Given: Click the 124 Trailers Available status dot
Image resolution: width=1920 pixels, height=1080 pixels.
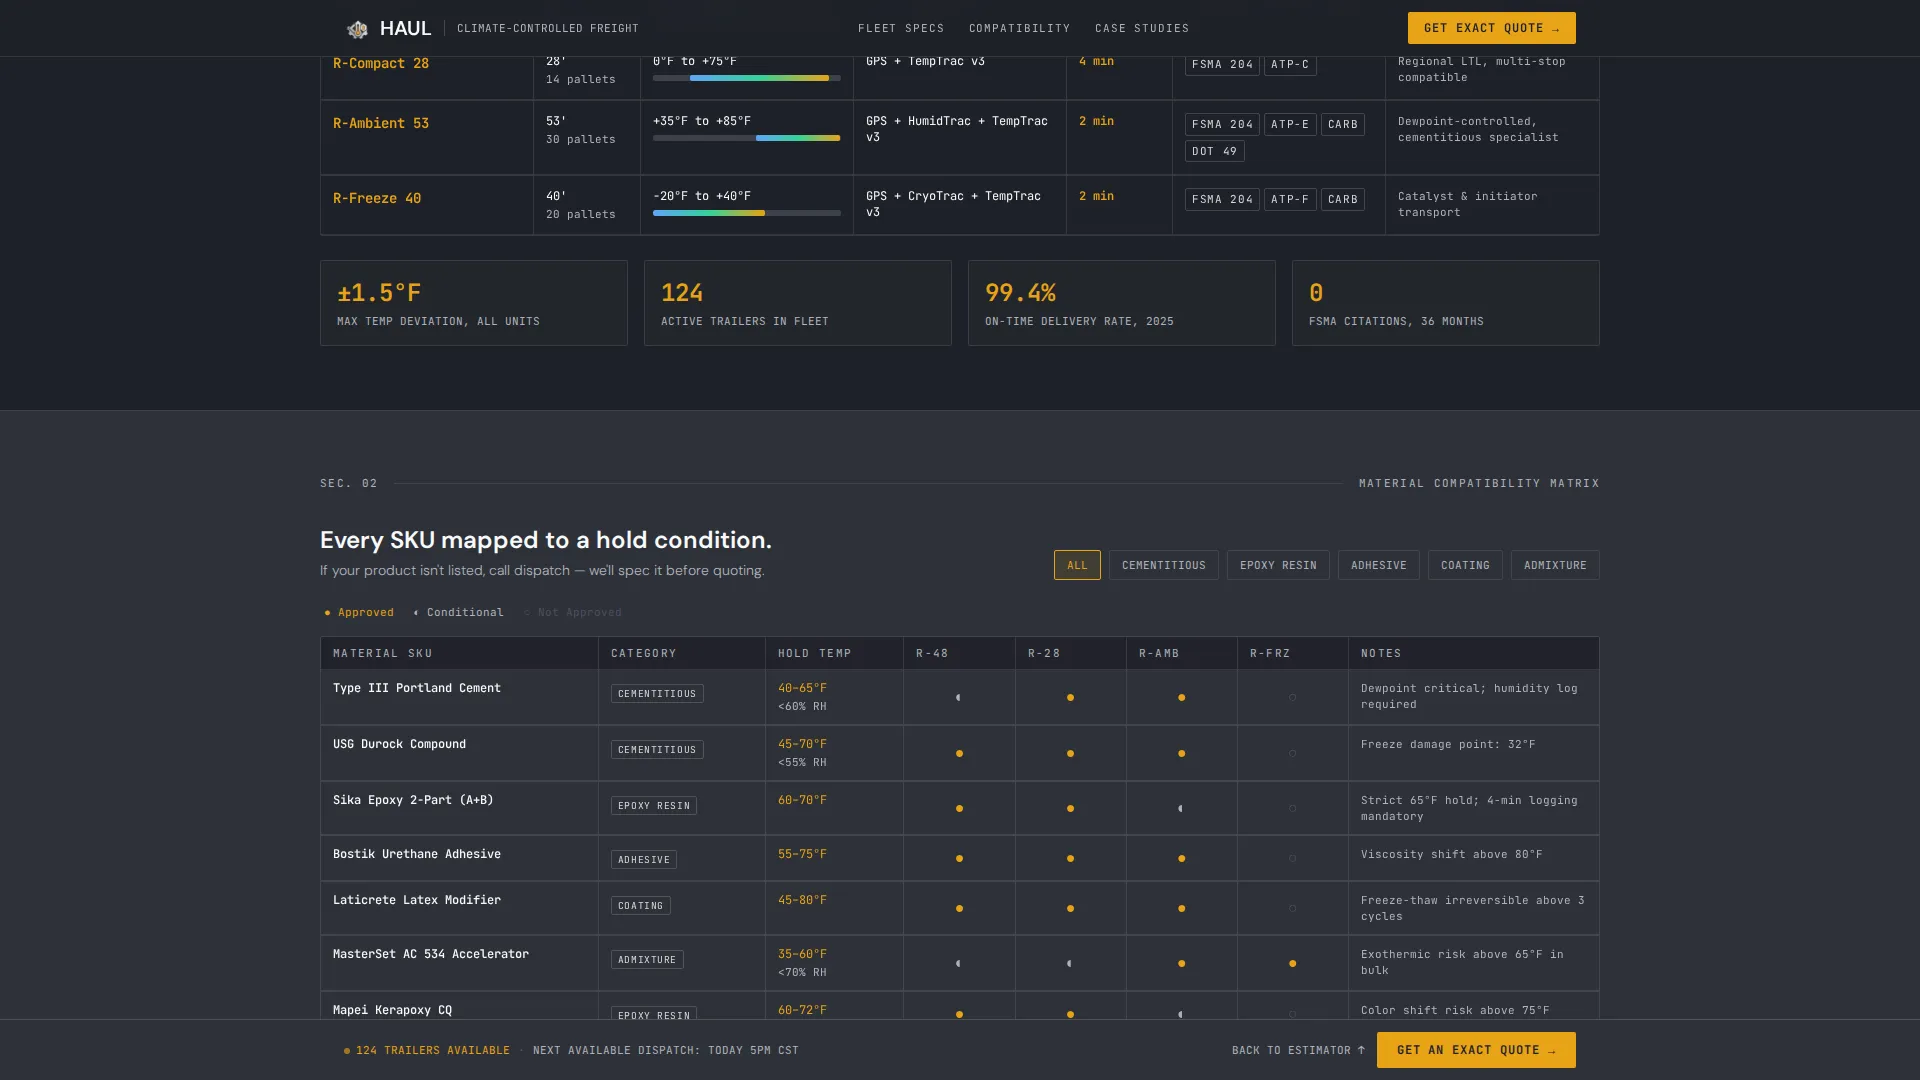Looking at the screenshot, I should pyautogui.click(x=347, y=1051).
